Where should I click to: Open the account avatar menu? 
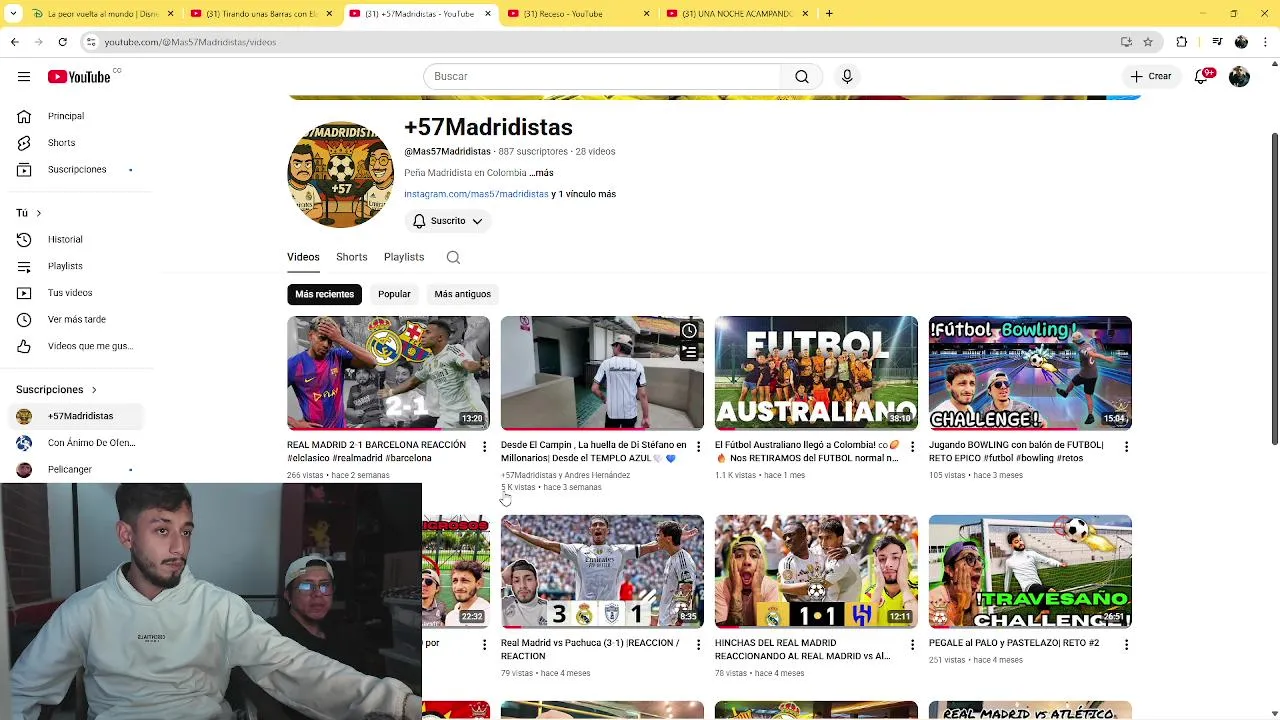coord(1239,76)
